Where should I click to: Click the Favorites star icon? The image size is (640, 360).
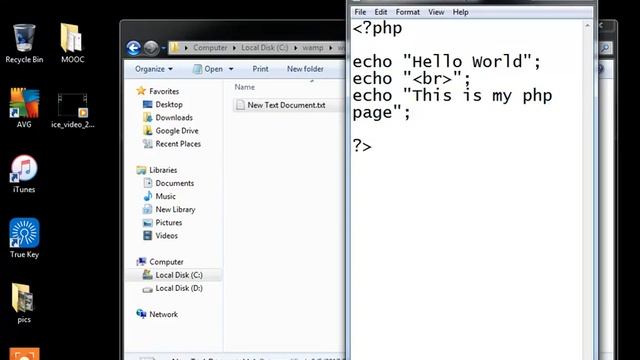[x=141, y=91]
